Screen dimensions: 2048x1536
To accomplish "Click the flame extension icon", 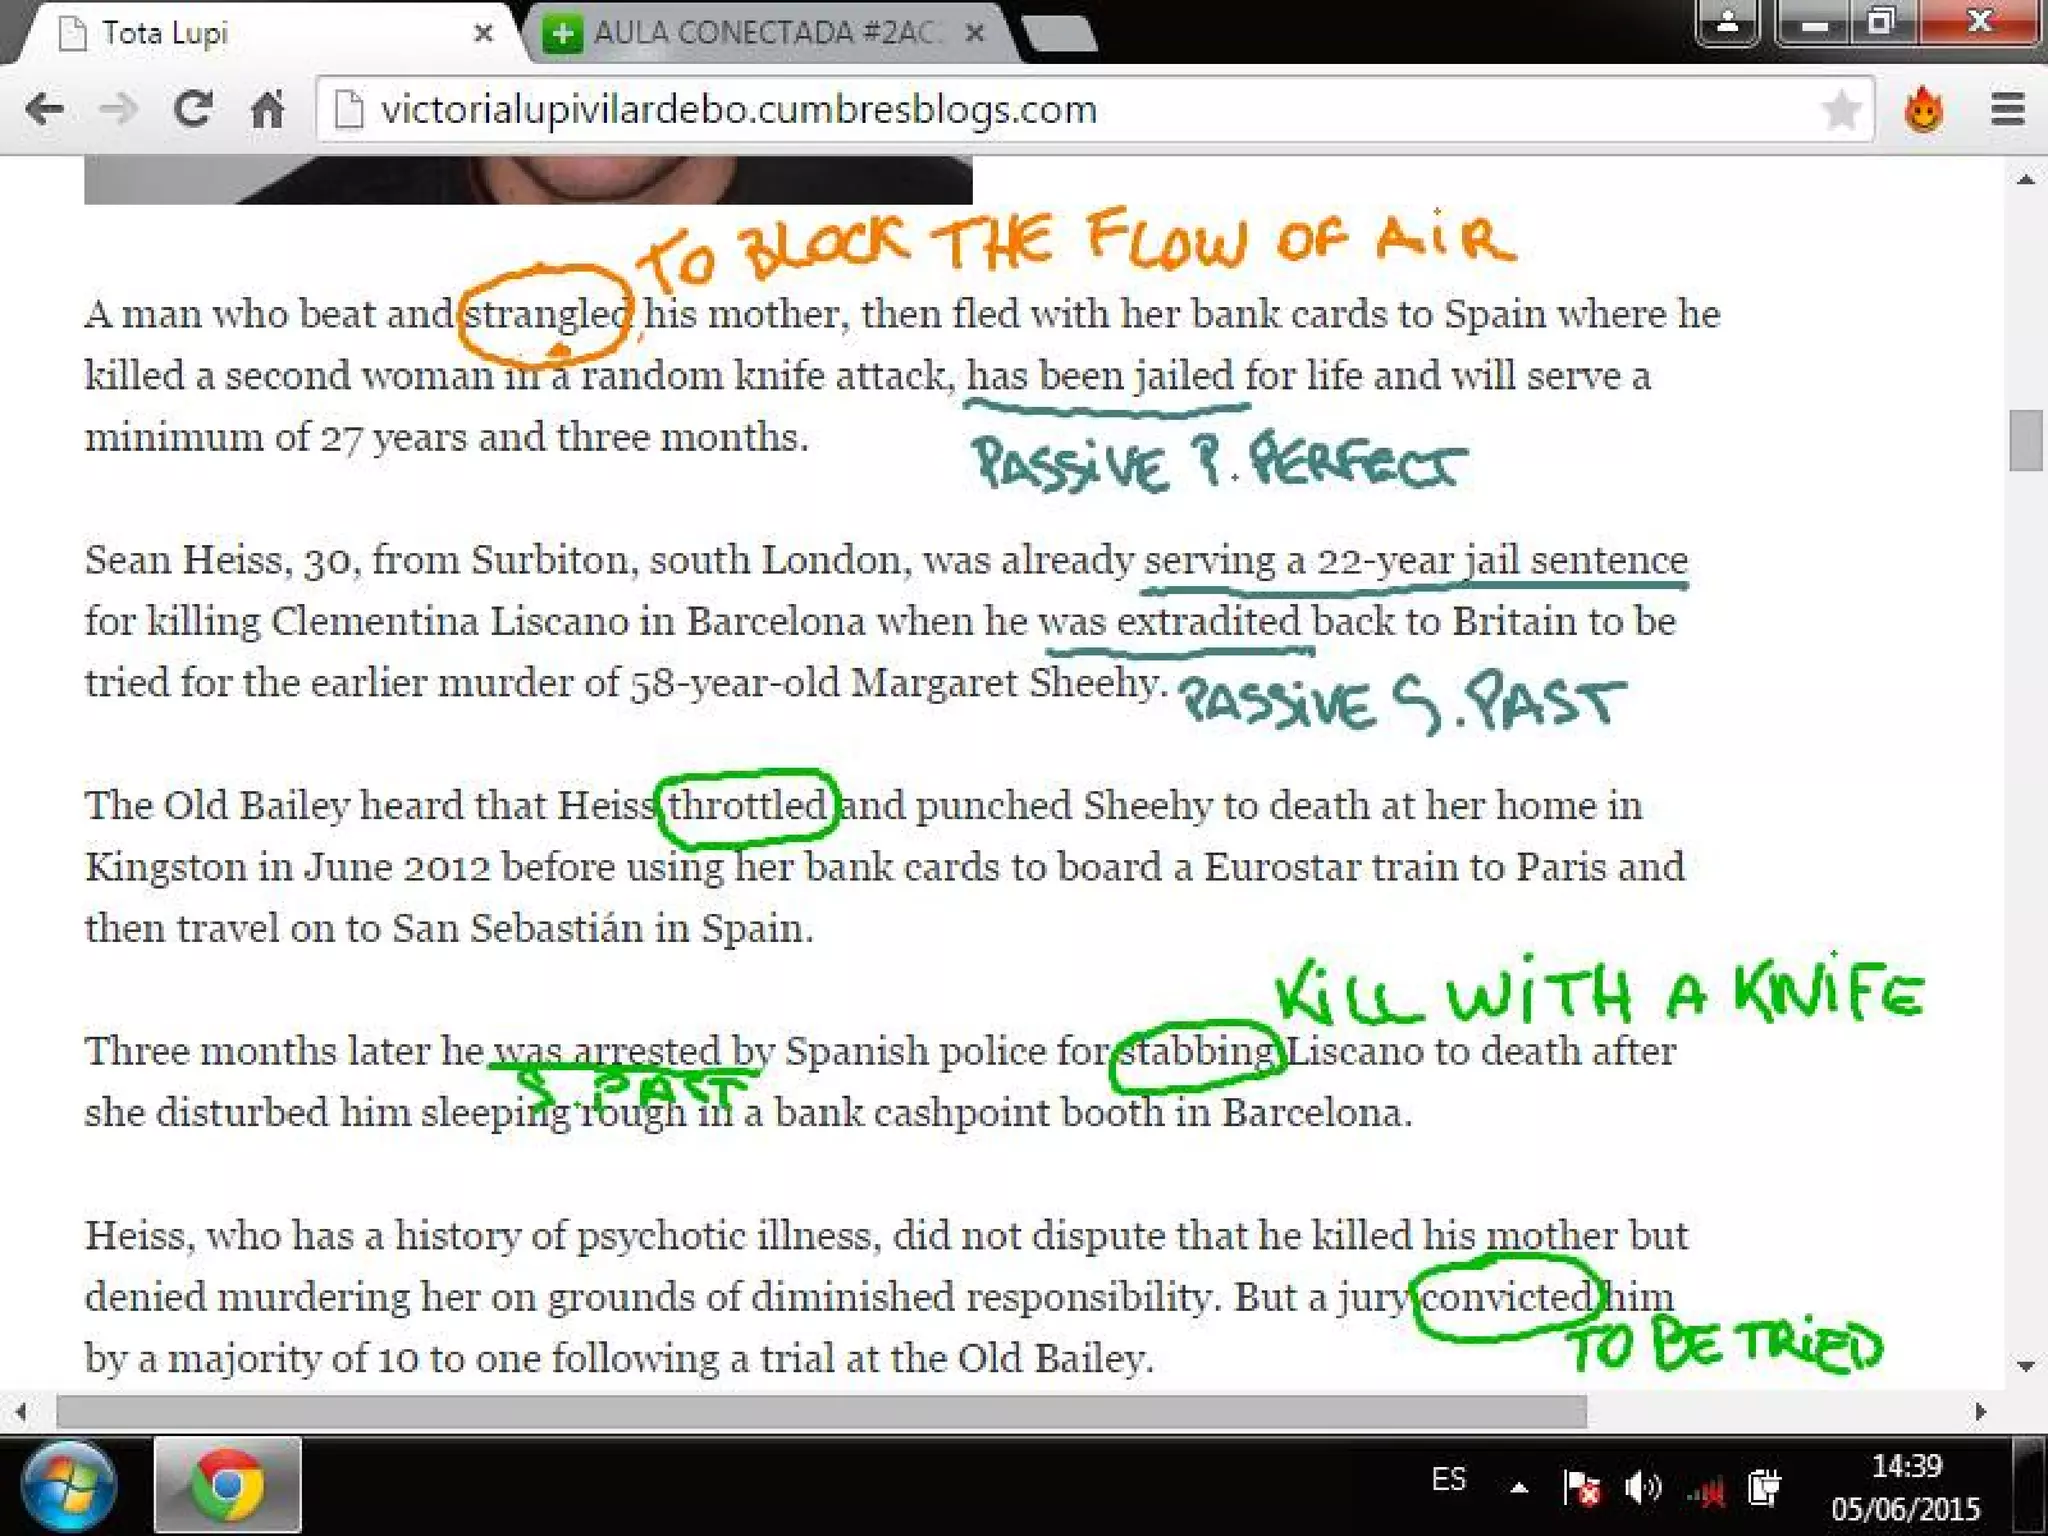I will (1923, 109).
